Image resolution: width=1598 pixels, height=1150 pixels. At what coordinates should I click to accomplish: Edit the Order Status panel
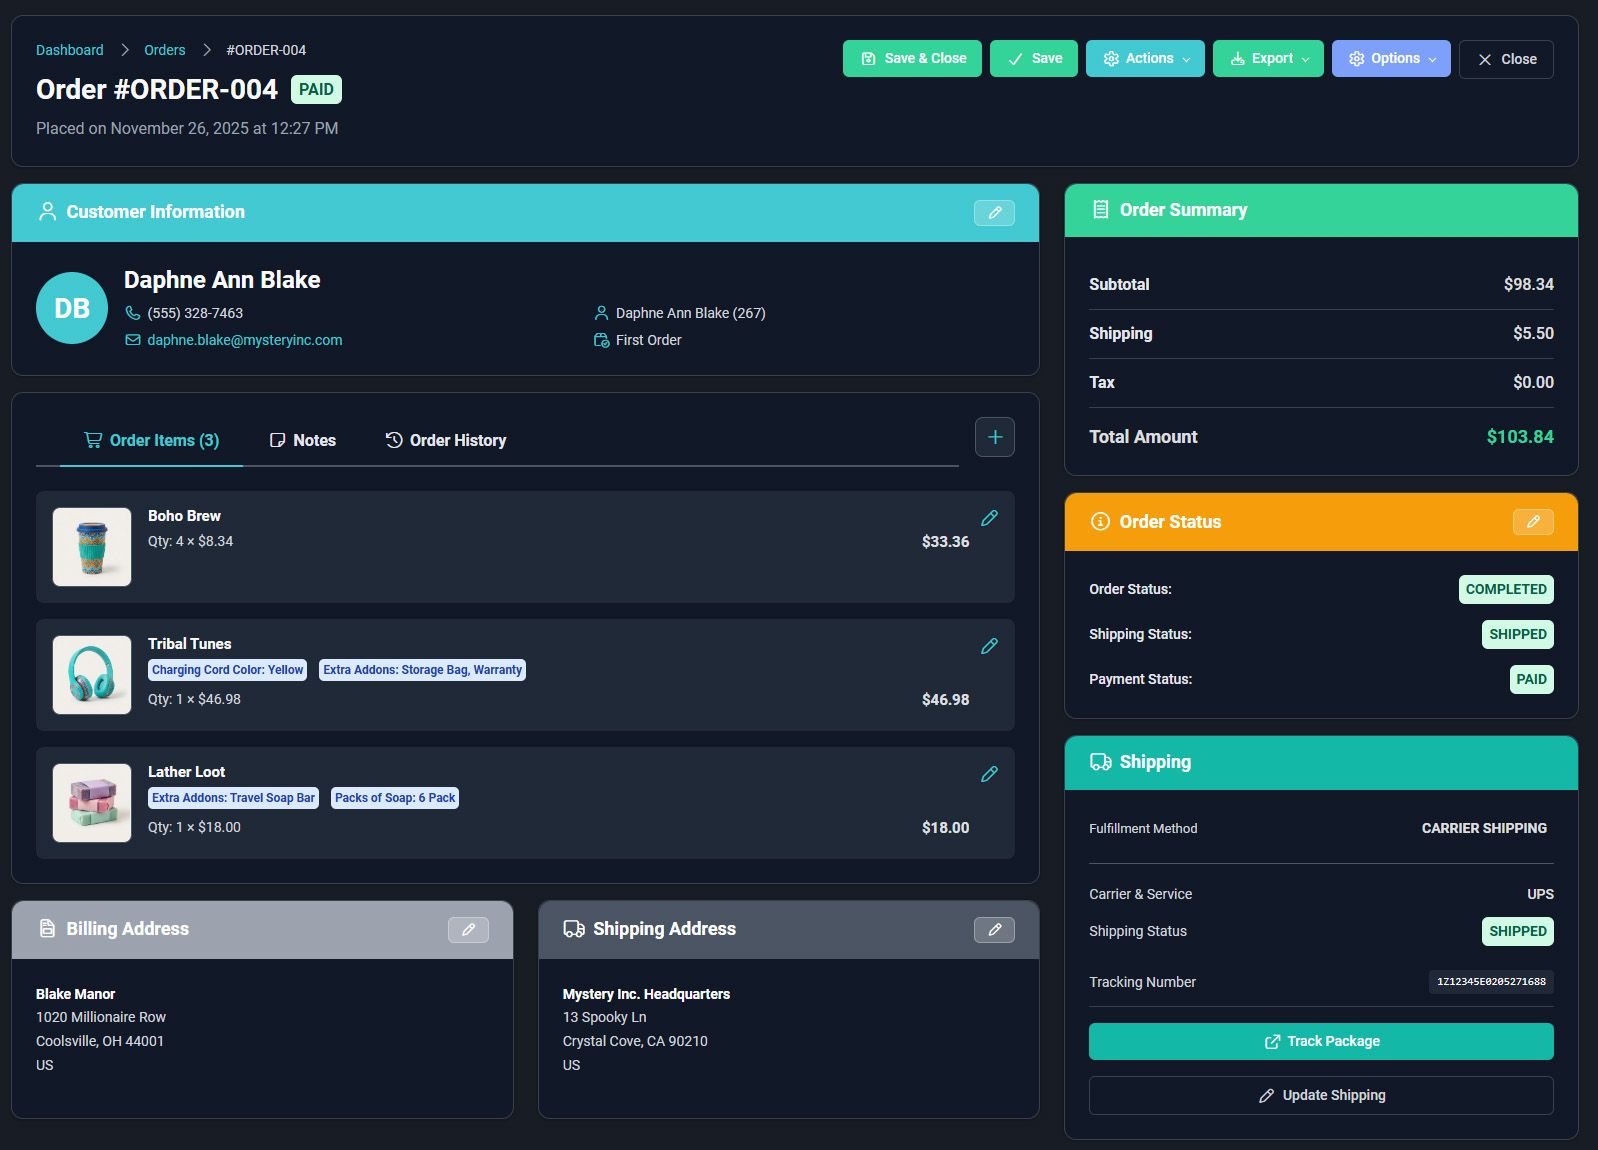pyautogui.click(x=1532, y=522)
